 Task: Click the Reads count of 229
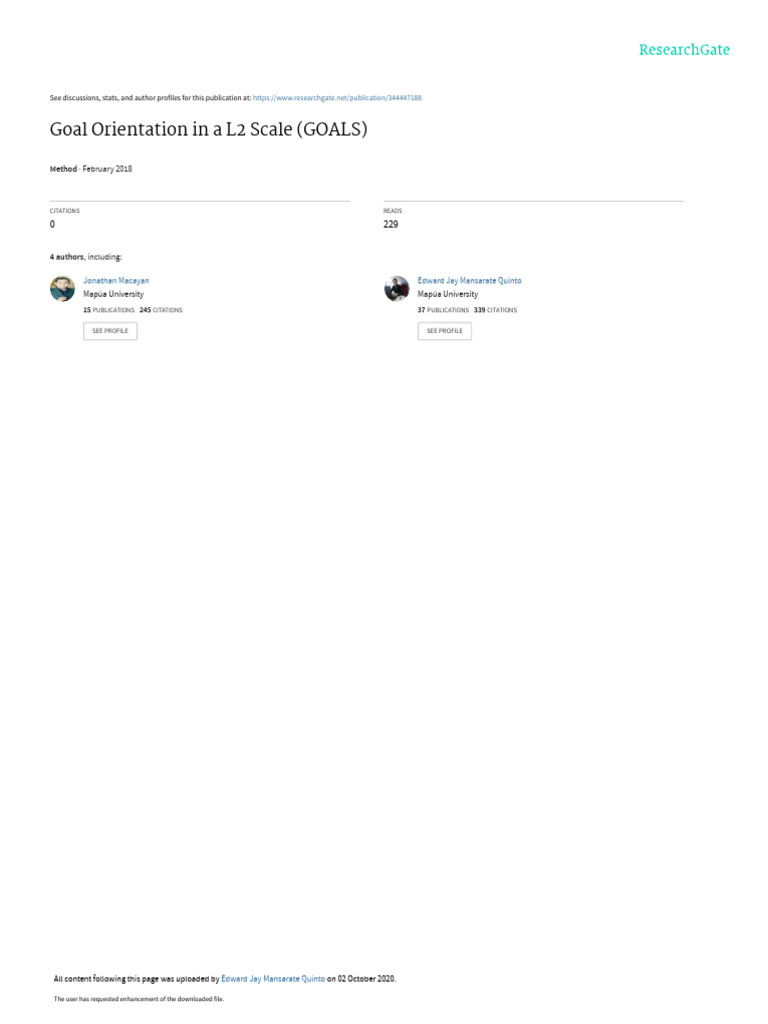click(x=391, y=224)
